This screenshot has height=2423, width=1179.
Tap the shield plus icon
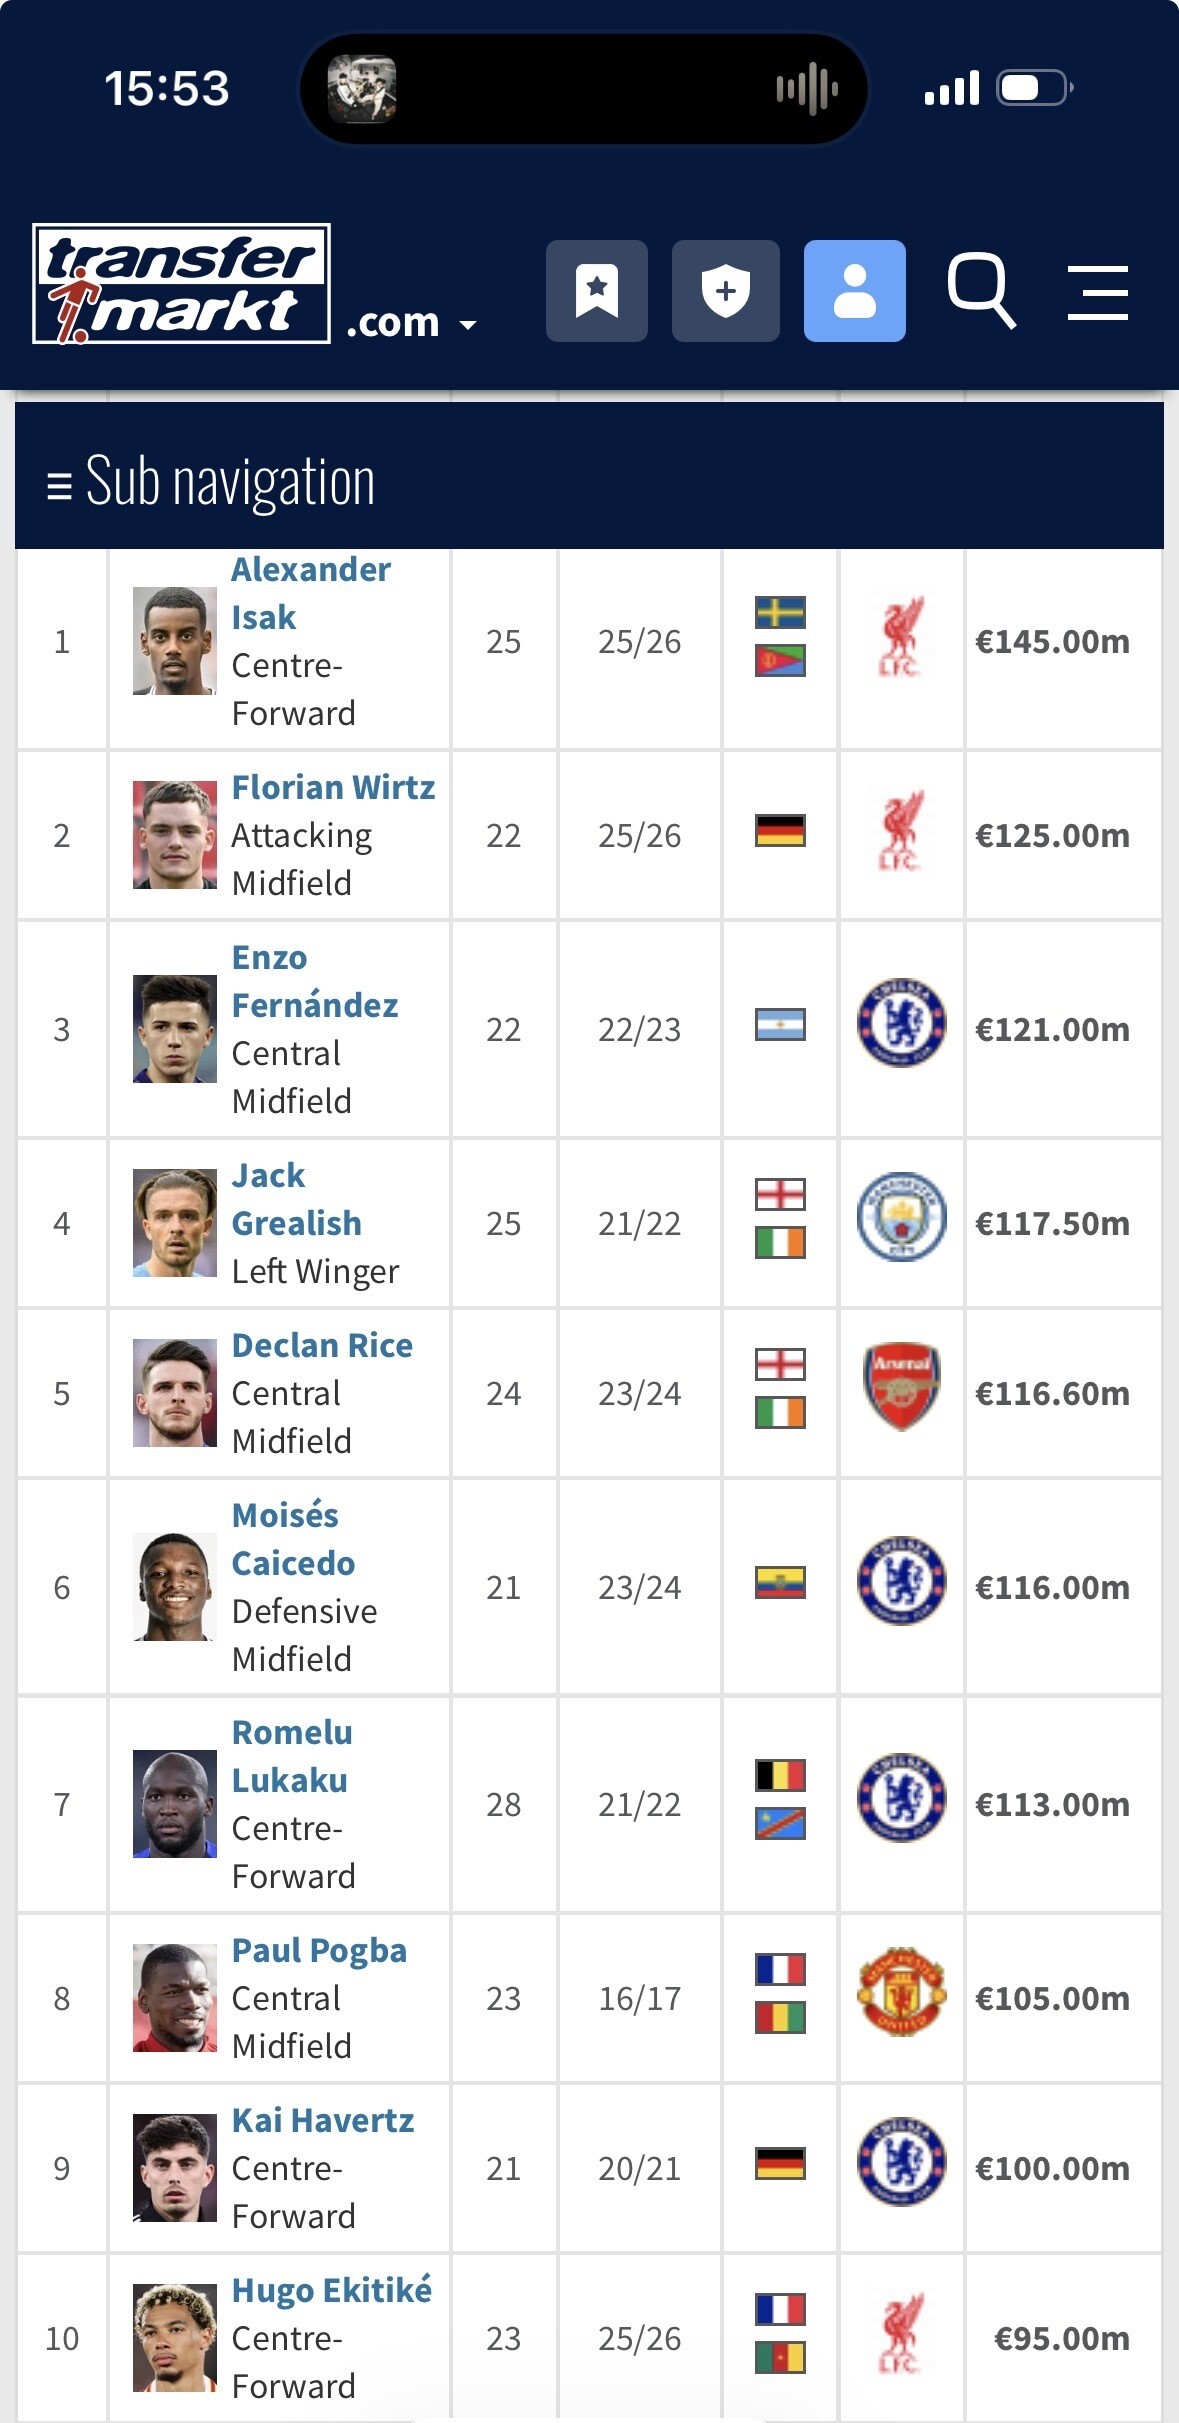pos(725,291)
